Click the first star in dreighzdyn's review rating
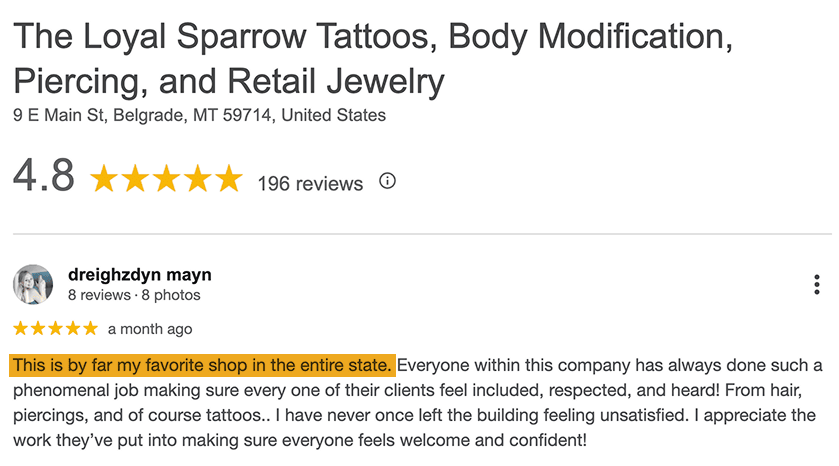This screenshot has height=466, width=839. [20, 328]
